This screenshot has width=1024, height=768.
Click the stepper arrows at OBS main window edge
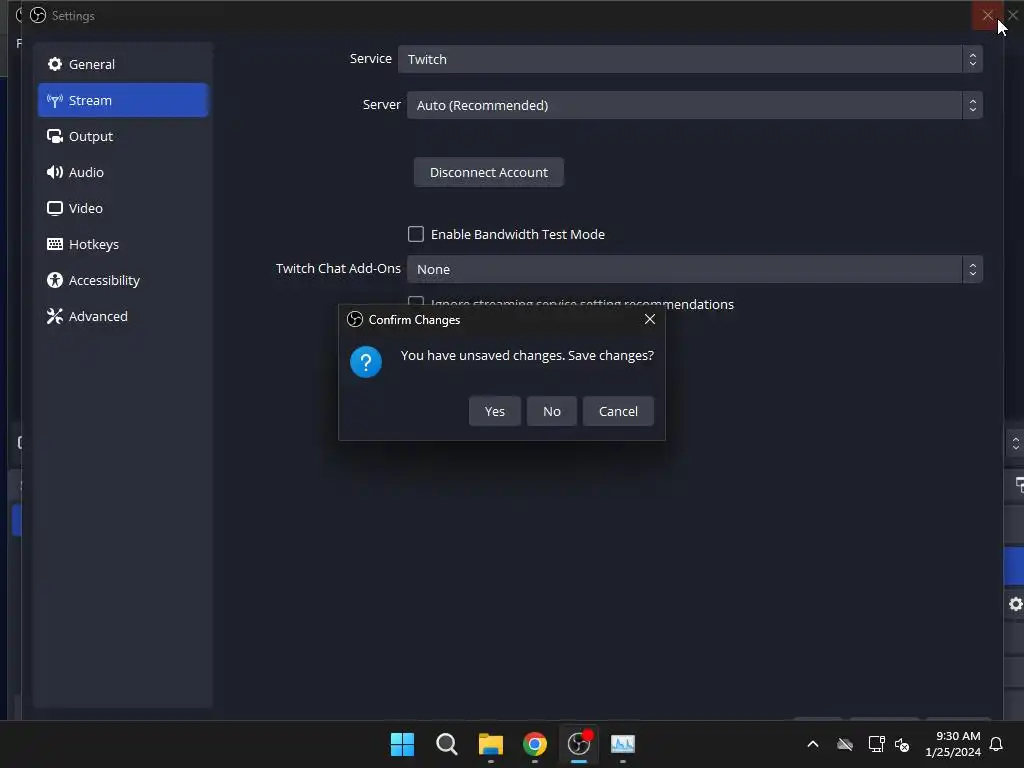[1016, 443]
